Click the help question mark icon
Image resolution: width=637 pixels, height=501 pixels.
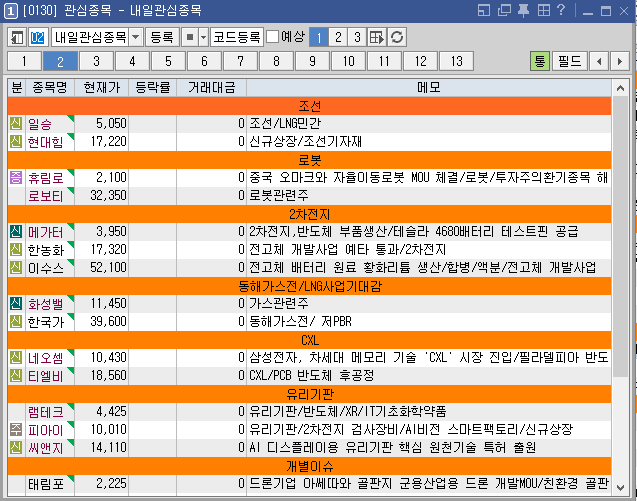pyautogui.click(x=561, y=10)
